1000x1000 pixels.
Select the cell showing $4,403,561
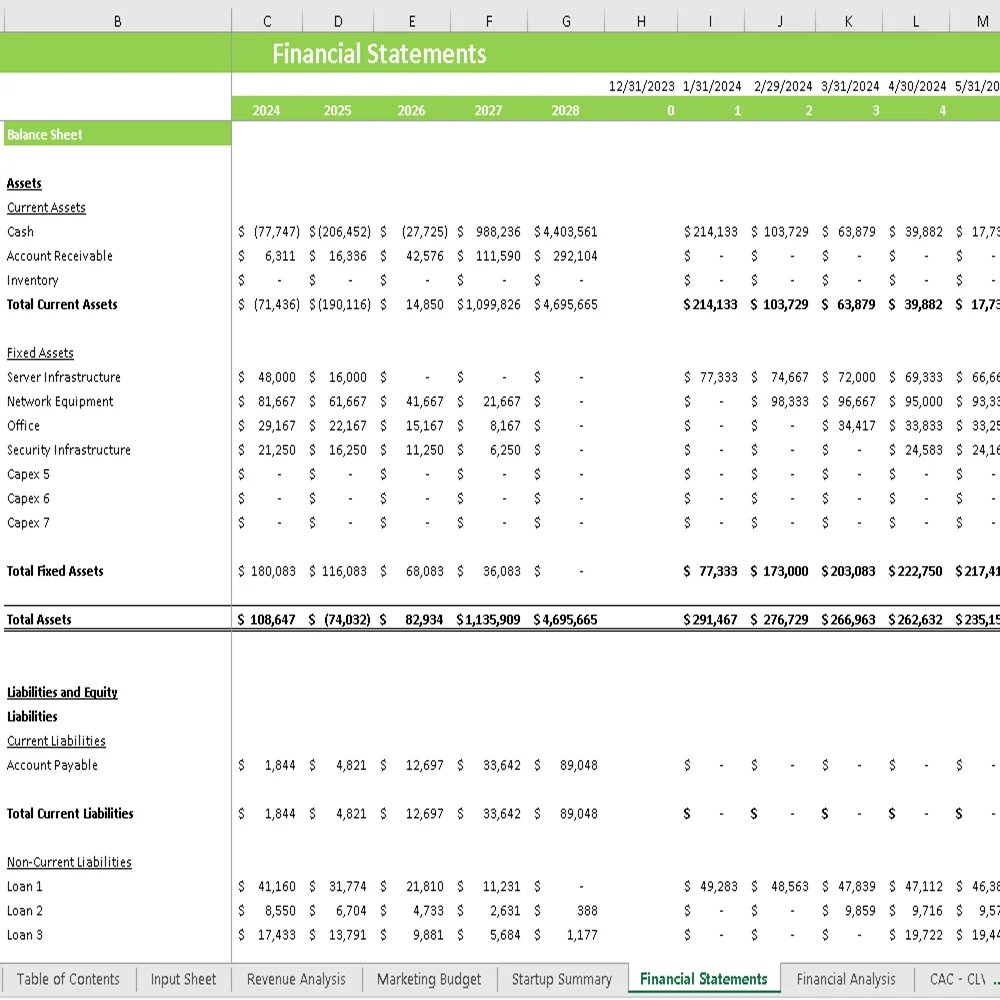(x=566, y=231)
